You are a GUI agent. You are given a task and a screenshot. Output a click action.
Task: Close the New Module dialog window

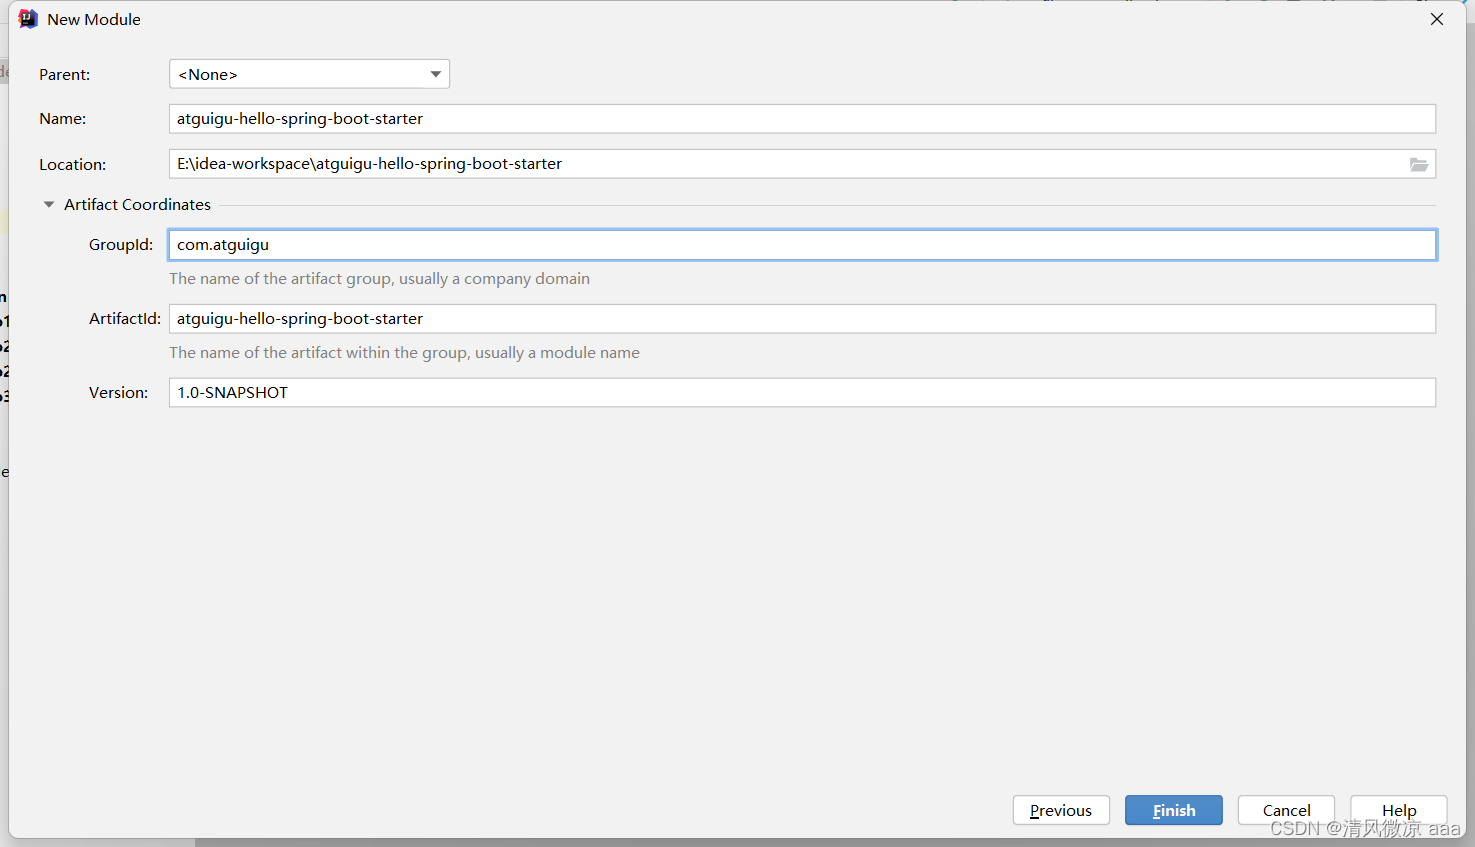1437,19
